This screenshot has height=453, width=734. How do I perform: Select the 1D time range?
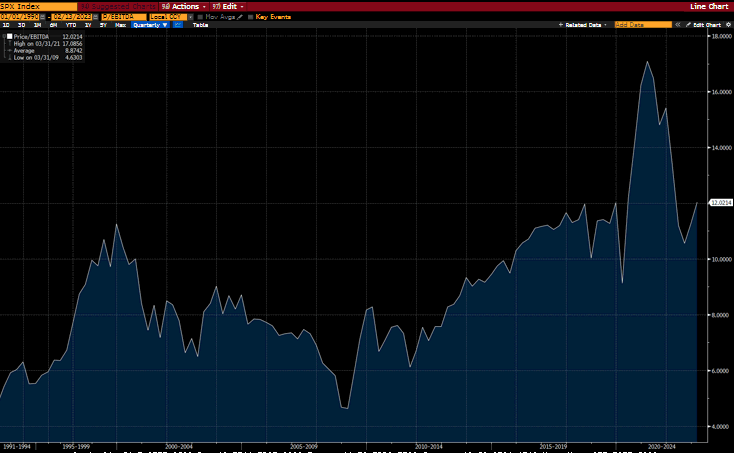(x=6, y=25)
